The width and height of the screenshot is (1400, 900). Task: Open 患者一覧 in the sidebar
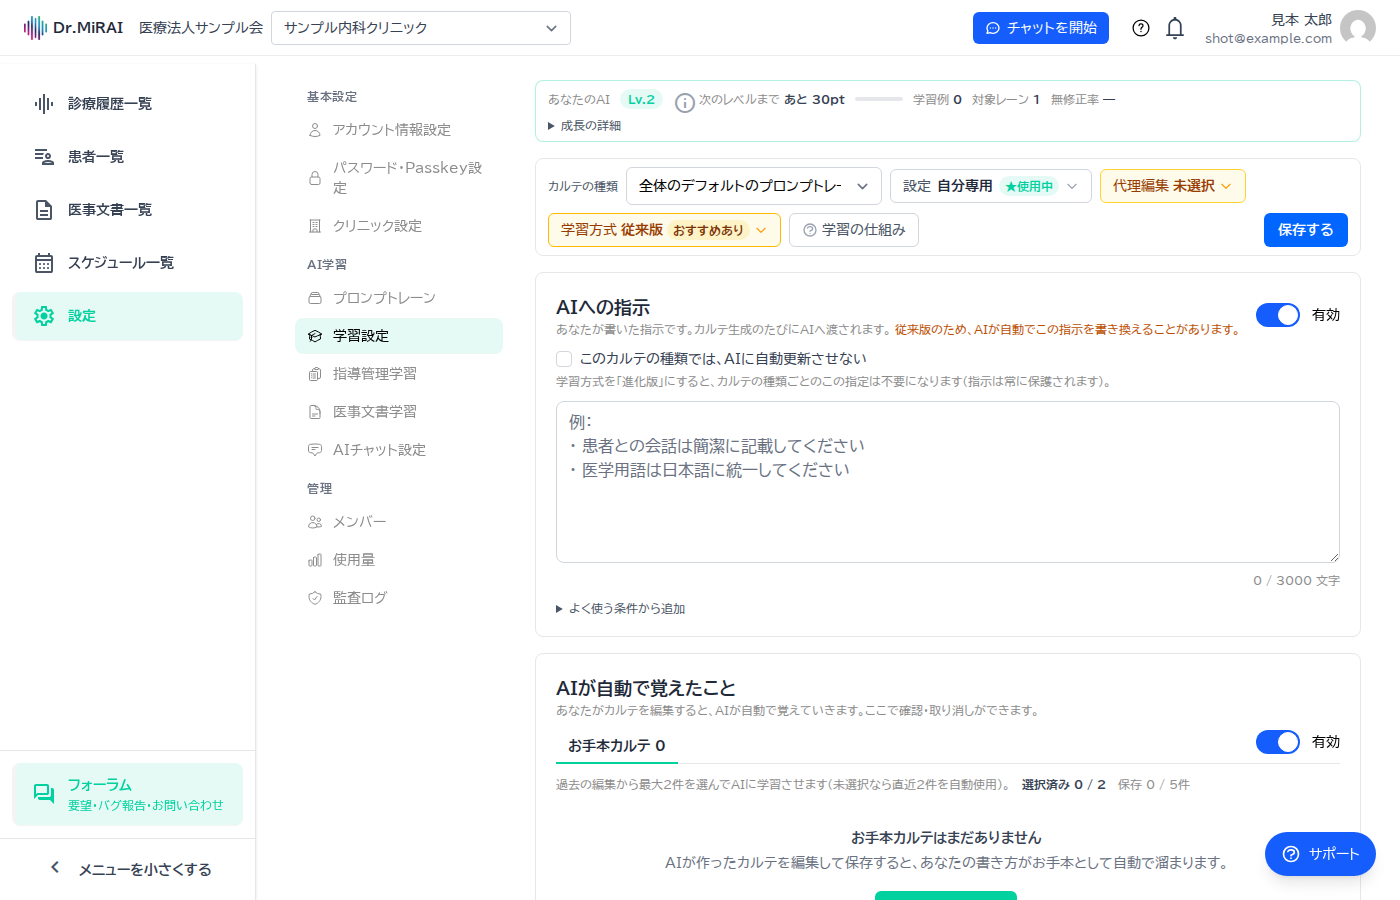[128, 157]
